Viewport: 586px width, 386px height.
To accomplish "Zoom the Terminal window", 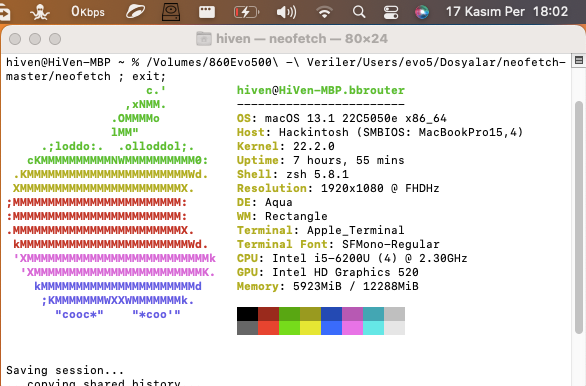I will [x=55, y=39].
